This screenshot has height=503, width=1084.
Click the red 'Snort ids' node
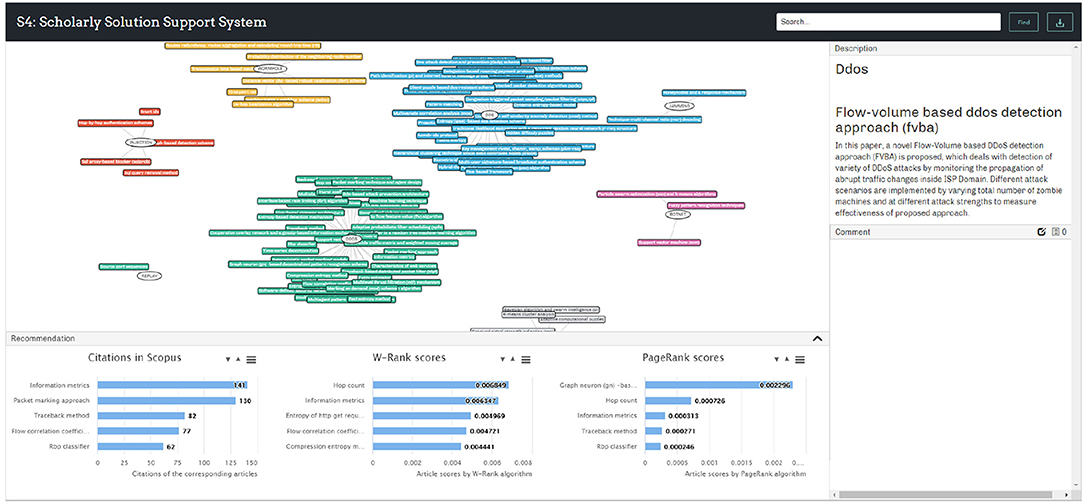[150, 111]
